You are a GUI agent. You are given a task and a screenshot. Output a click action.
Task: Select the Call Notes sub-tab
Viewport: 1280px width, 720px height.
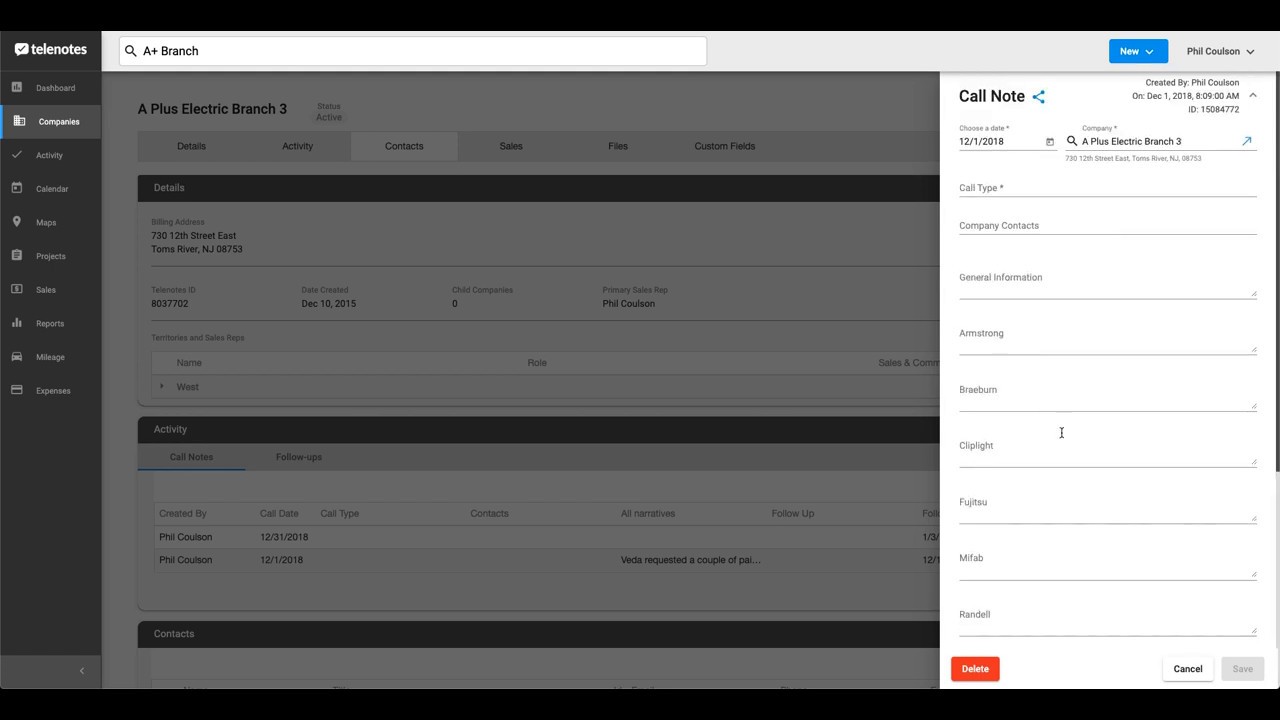(x=191, y=457)
